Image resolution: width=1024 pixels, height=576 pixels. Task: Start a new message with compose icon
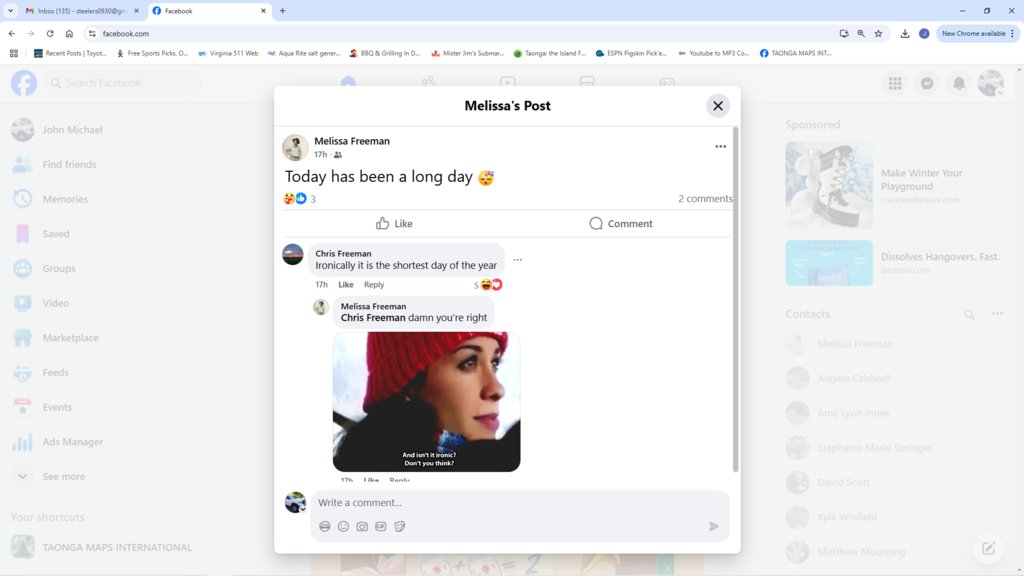988,549
